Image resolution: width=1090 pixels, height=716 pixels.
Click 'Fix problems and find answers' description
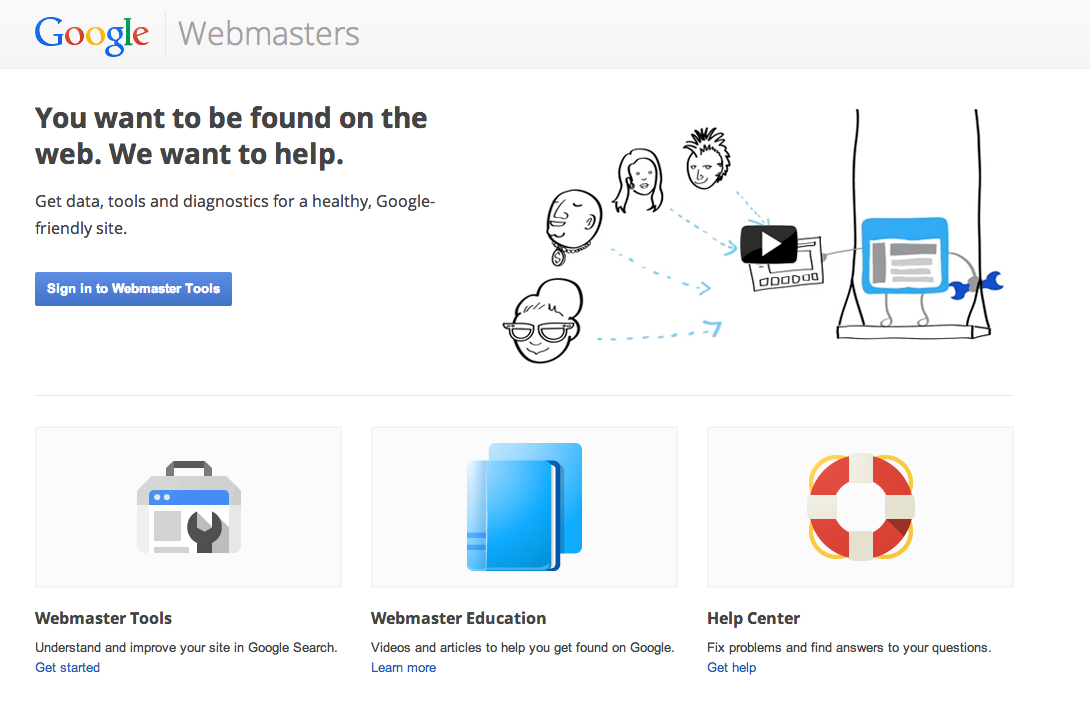(x=849, y=647)
